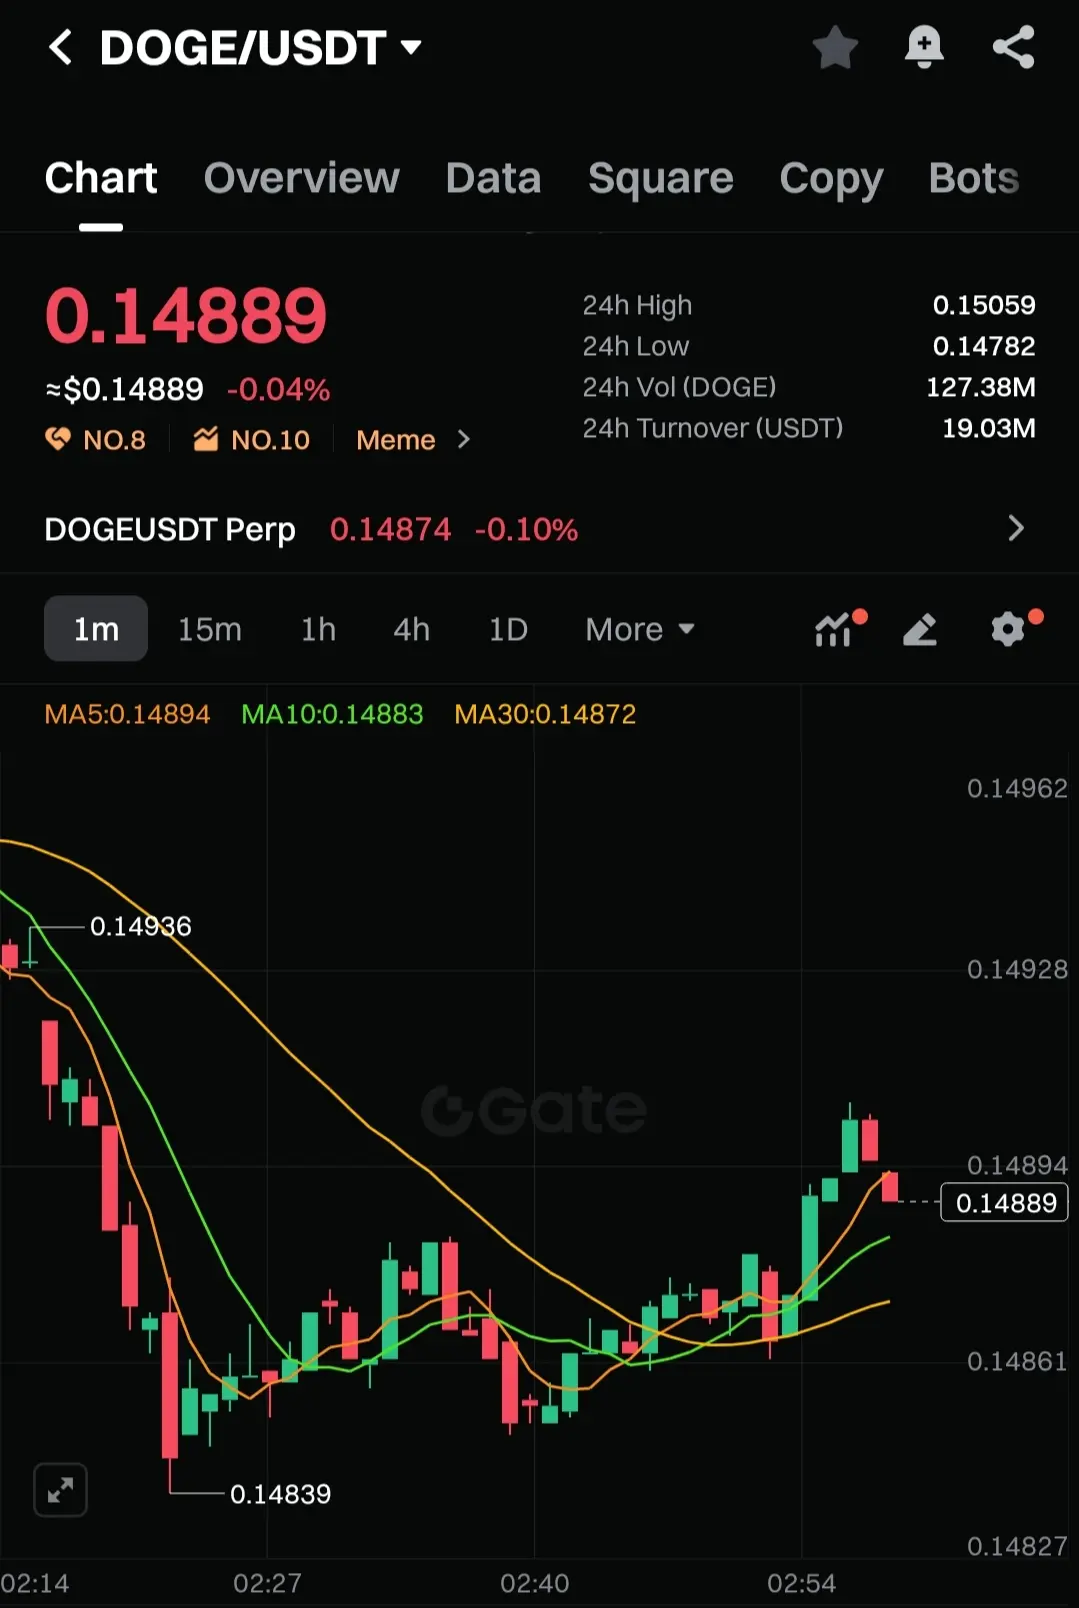Open price alert bell icon
The height and width of the screenshot is (1608, 1079).
[x=924, y=47]
